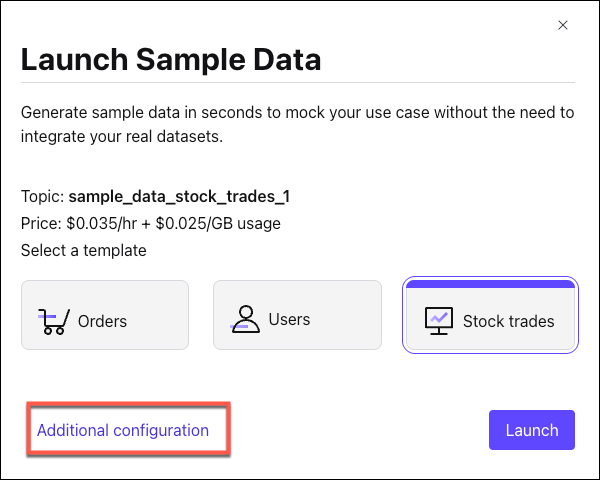Click the shopping cart Orders icon

tap(52, 320)
